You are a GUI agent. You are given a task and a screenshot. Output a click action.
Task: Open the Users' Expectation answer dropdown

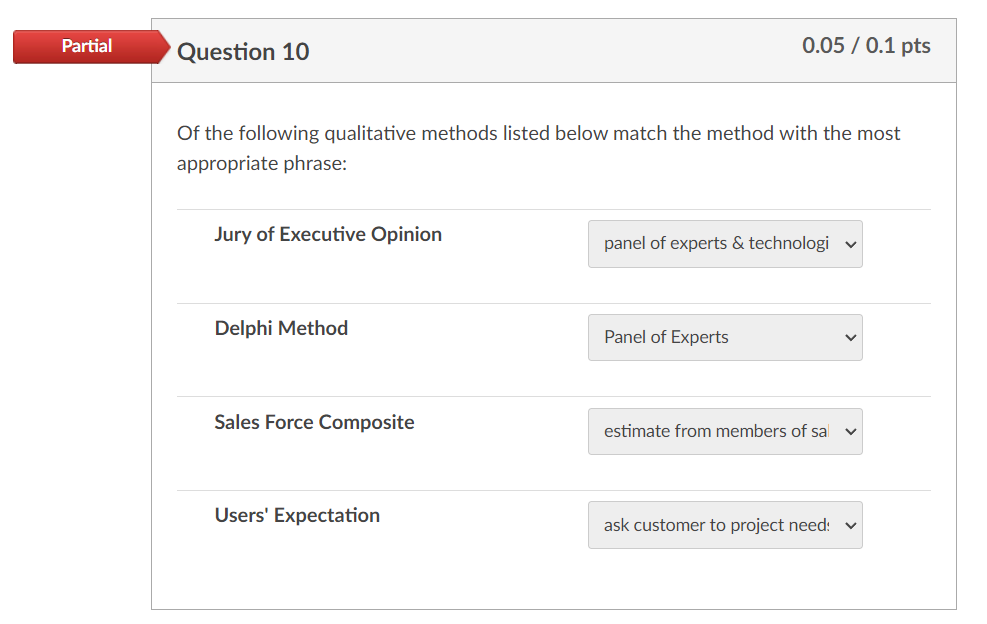(x=725, y=525)
